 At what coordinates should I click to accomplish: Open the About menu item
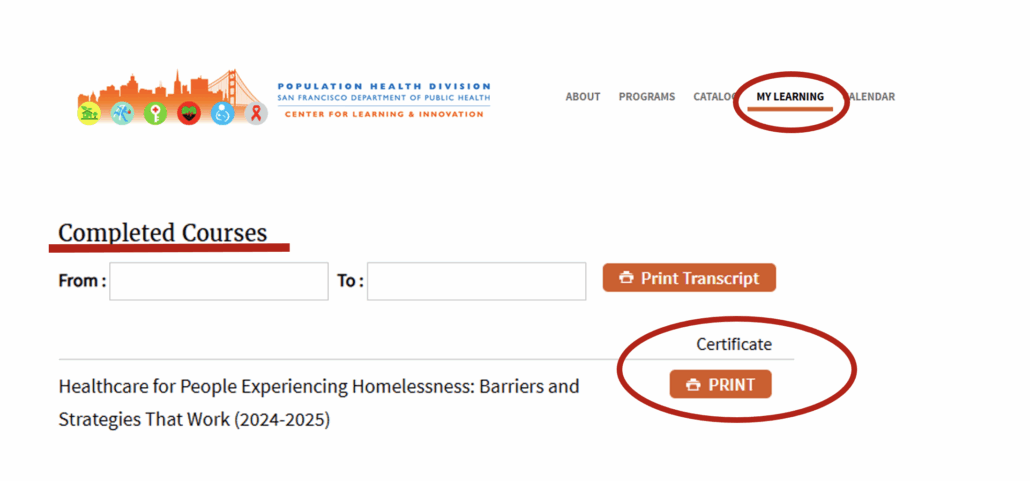tap(583, 97)
